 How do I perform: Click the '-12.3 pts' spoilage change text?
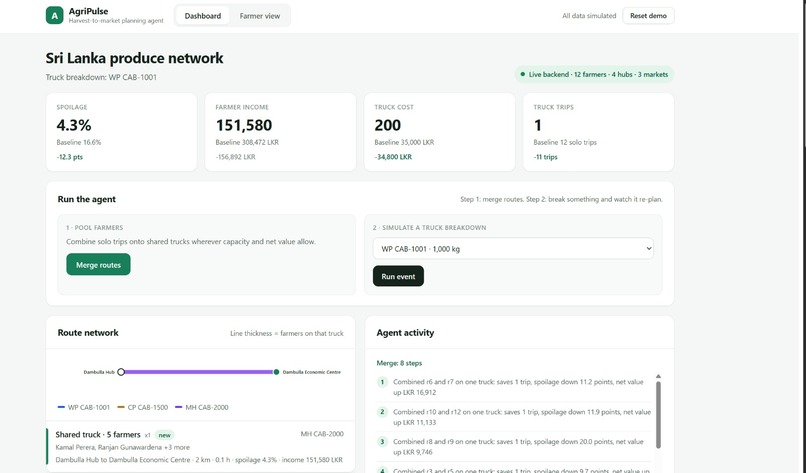coord(69,157)
